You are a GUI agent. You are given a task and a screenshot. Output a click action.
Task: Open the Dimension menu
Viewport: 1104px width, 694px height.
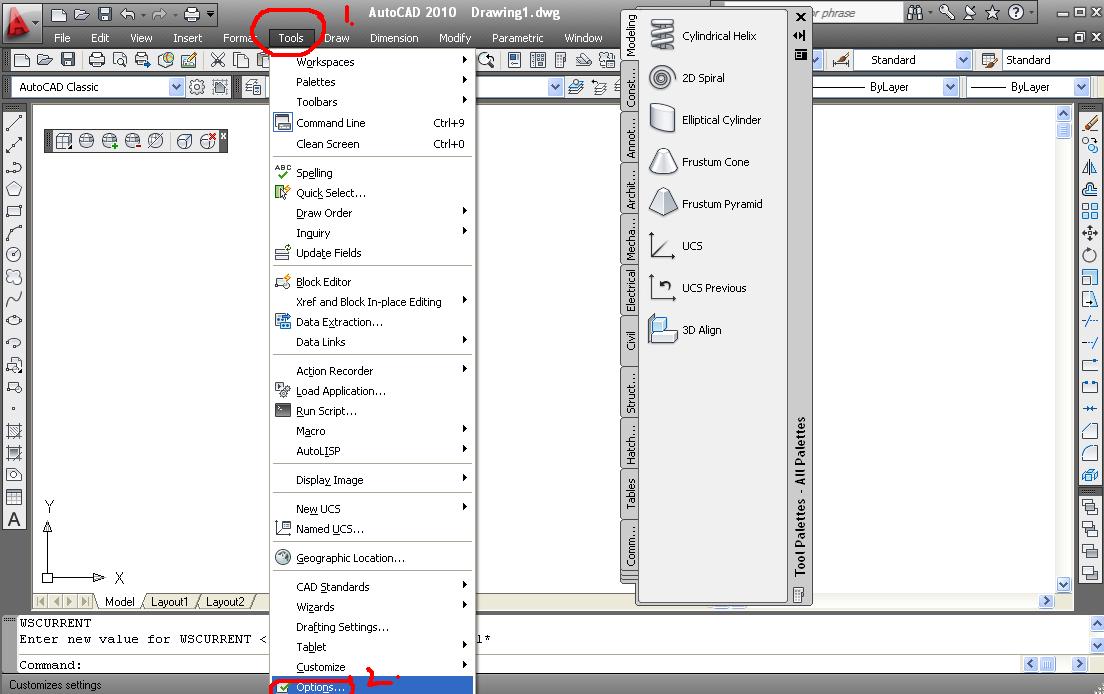point(394,38)
